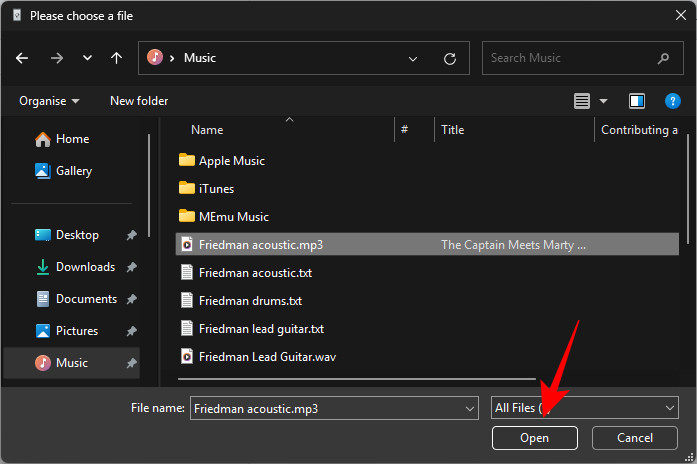Expand the All Files type dropdown
Viewport: 697px width, 464px height.
click(x=670, y=408)
